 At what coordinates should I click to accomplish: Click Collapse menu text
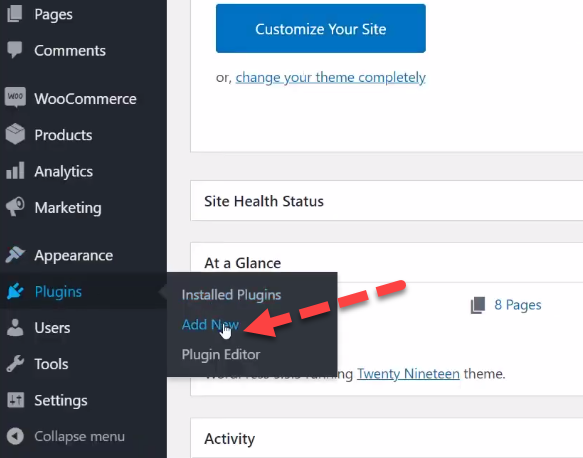(x=80, y=436)
